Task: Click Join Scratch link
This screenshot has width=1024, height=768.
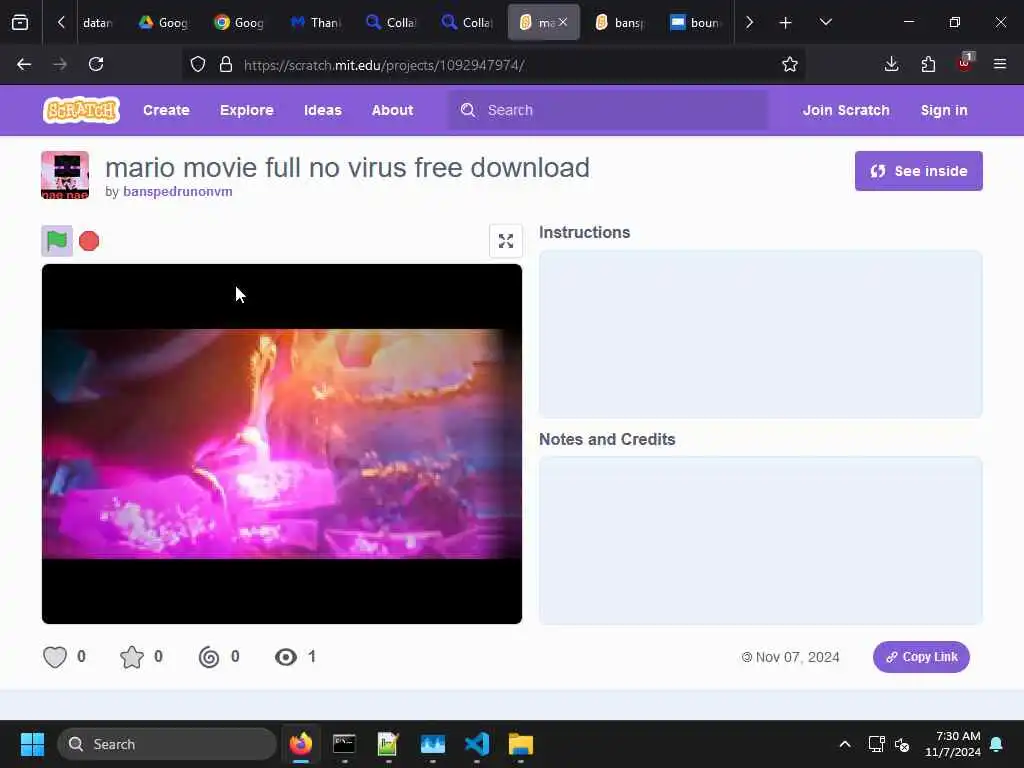Action: [846, 110]
